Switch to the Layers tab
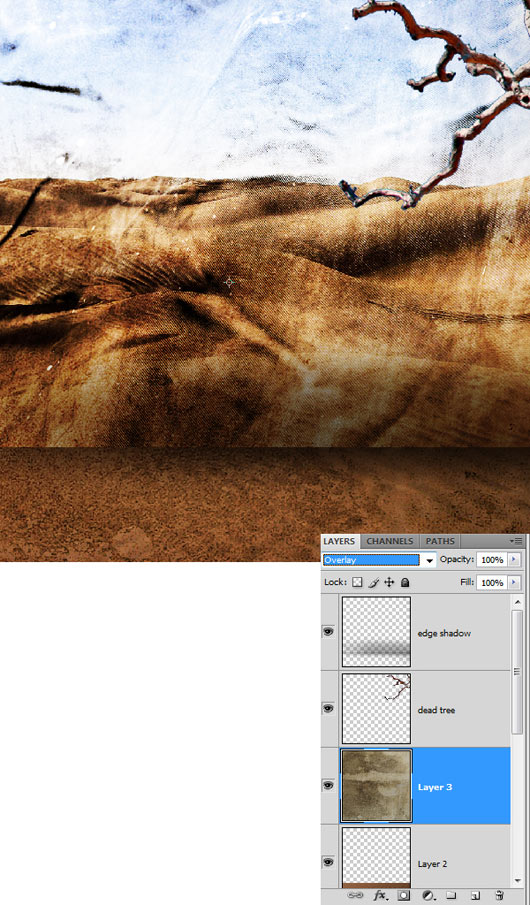The height and width of the screenshot is (905, 530). click(339, 541)
